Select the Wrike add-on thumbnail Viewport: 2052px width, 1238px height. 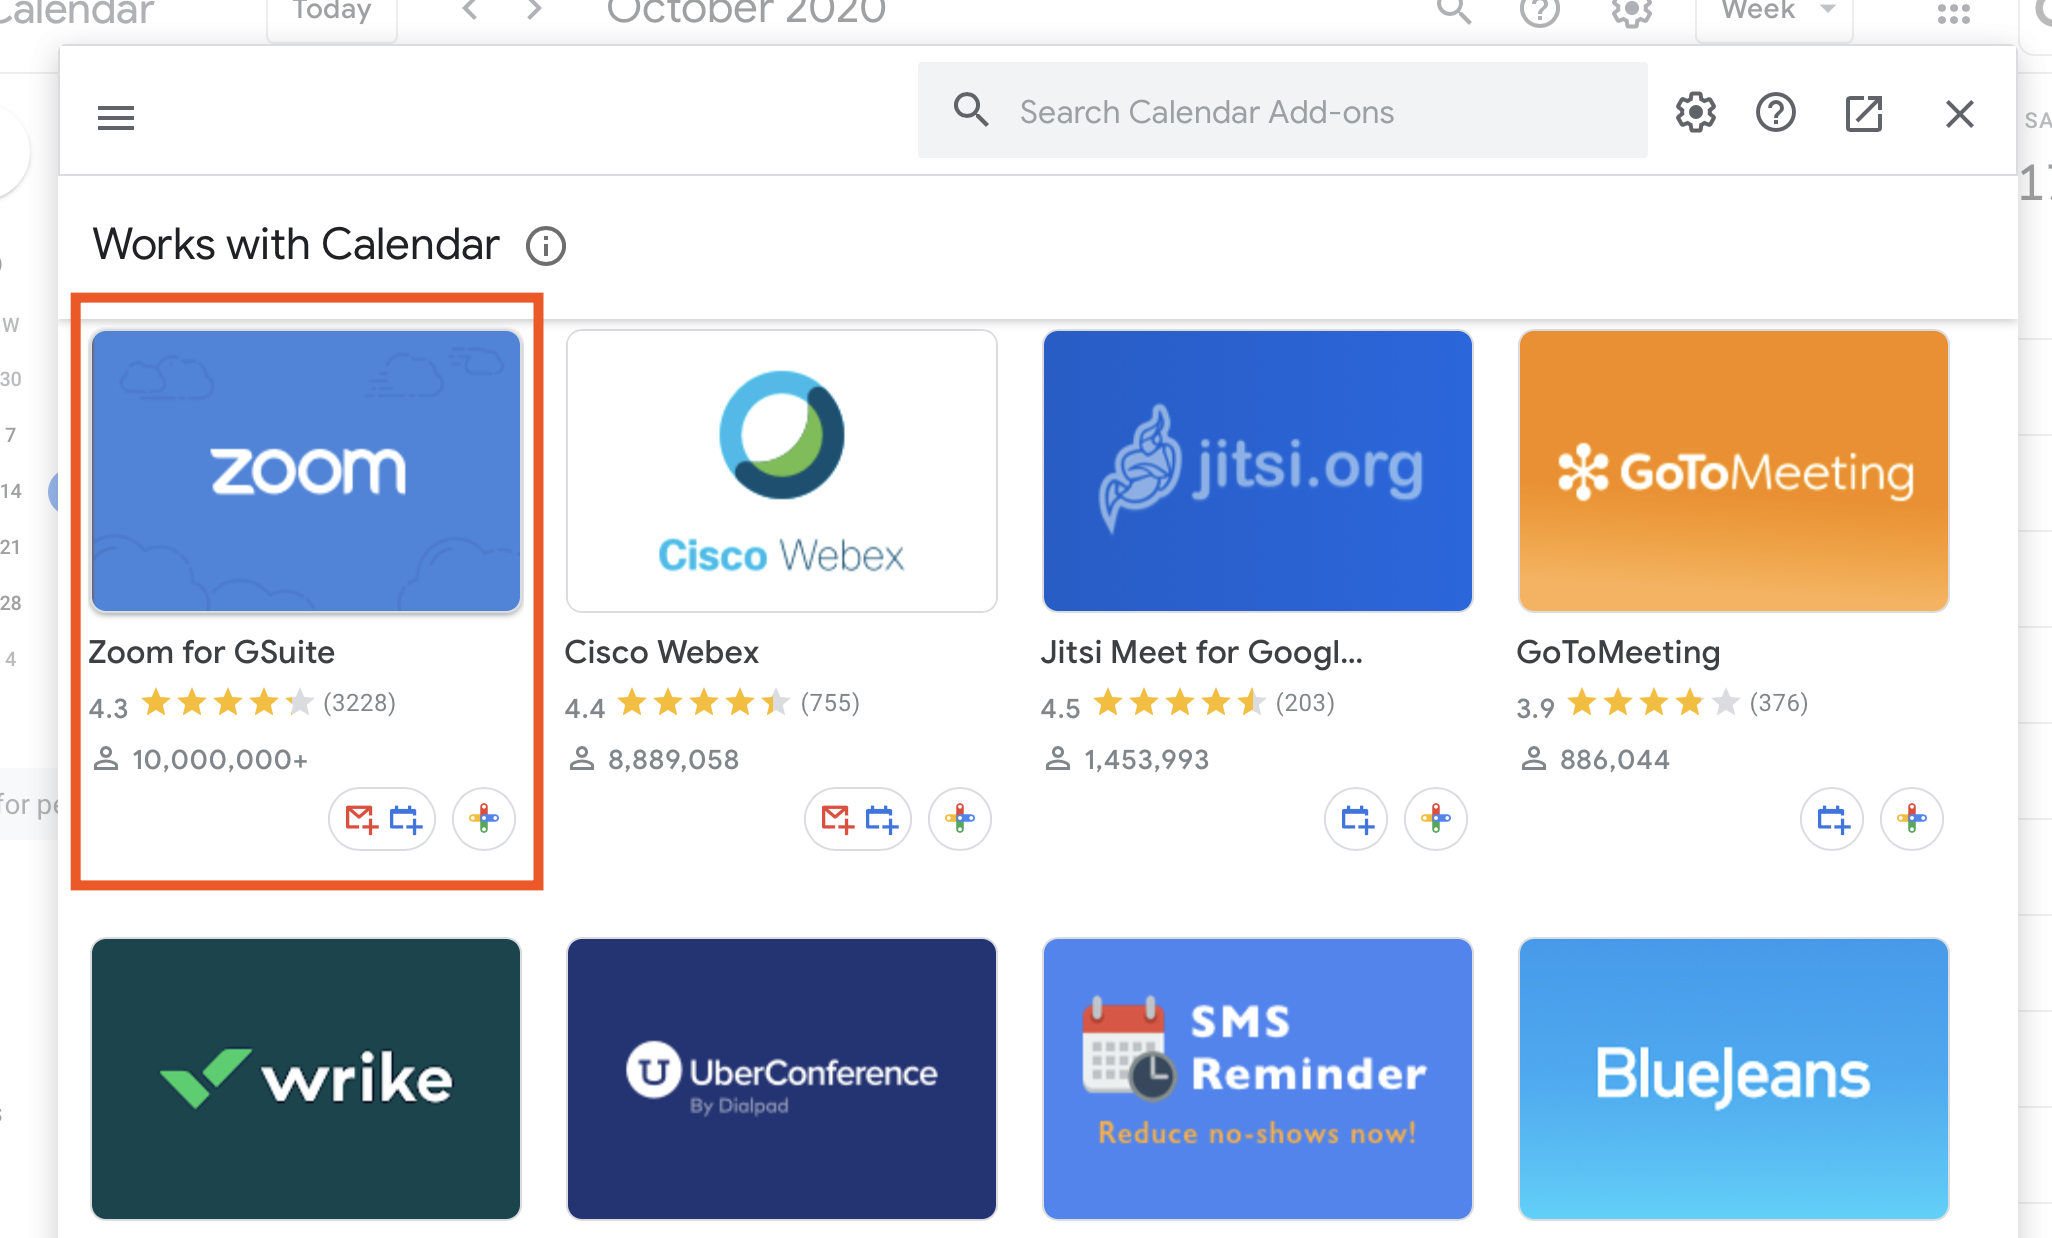pos(306,1078)
